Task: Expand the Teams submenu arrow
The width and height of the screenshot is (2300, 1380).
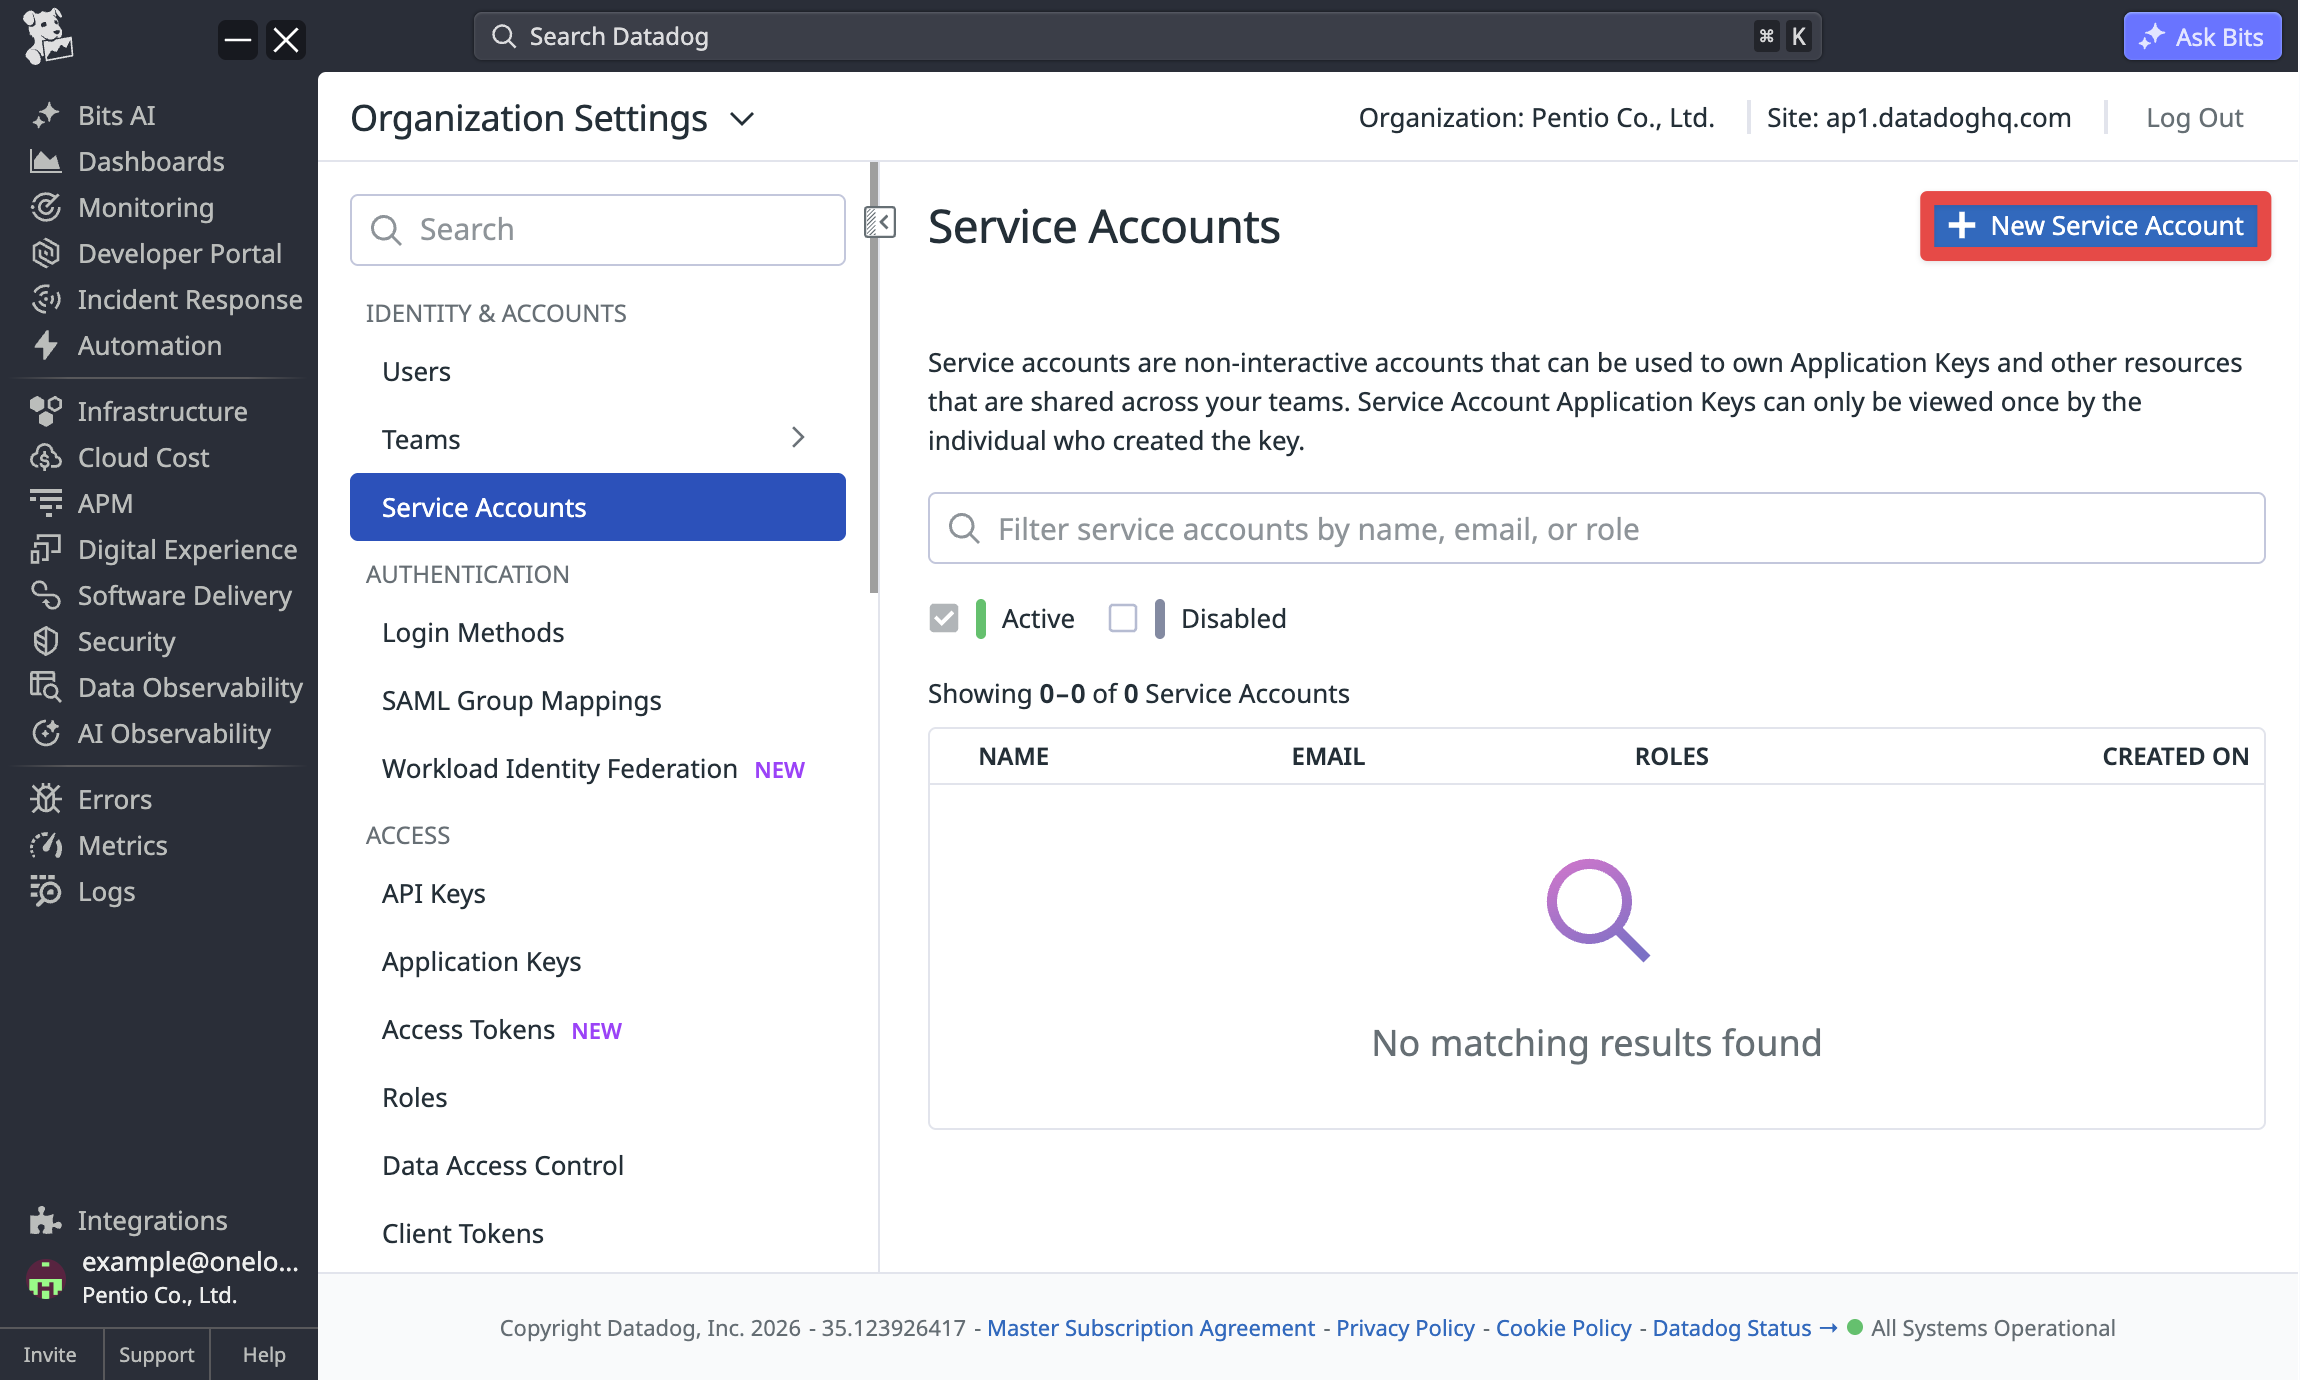Action: 798,438
